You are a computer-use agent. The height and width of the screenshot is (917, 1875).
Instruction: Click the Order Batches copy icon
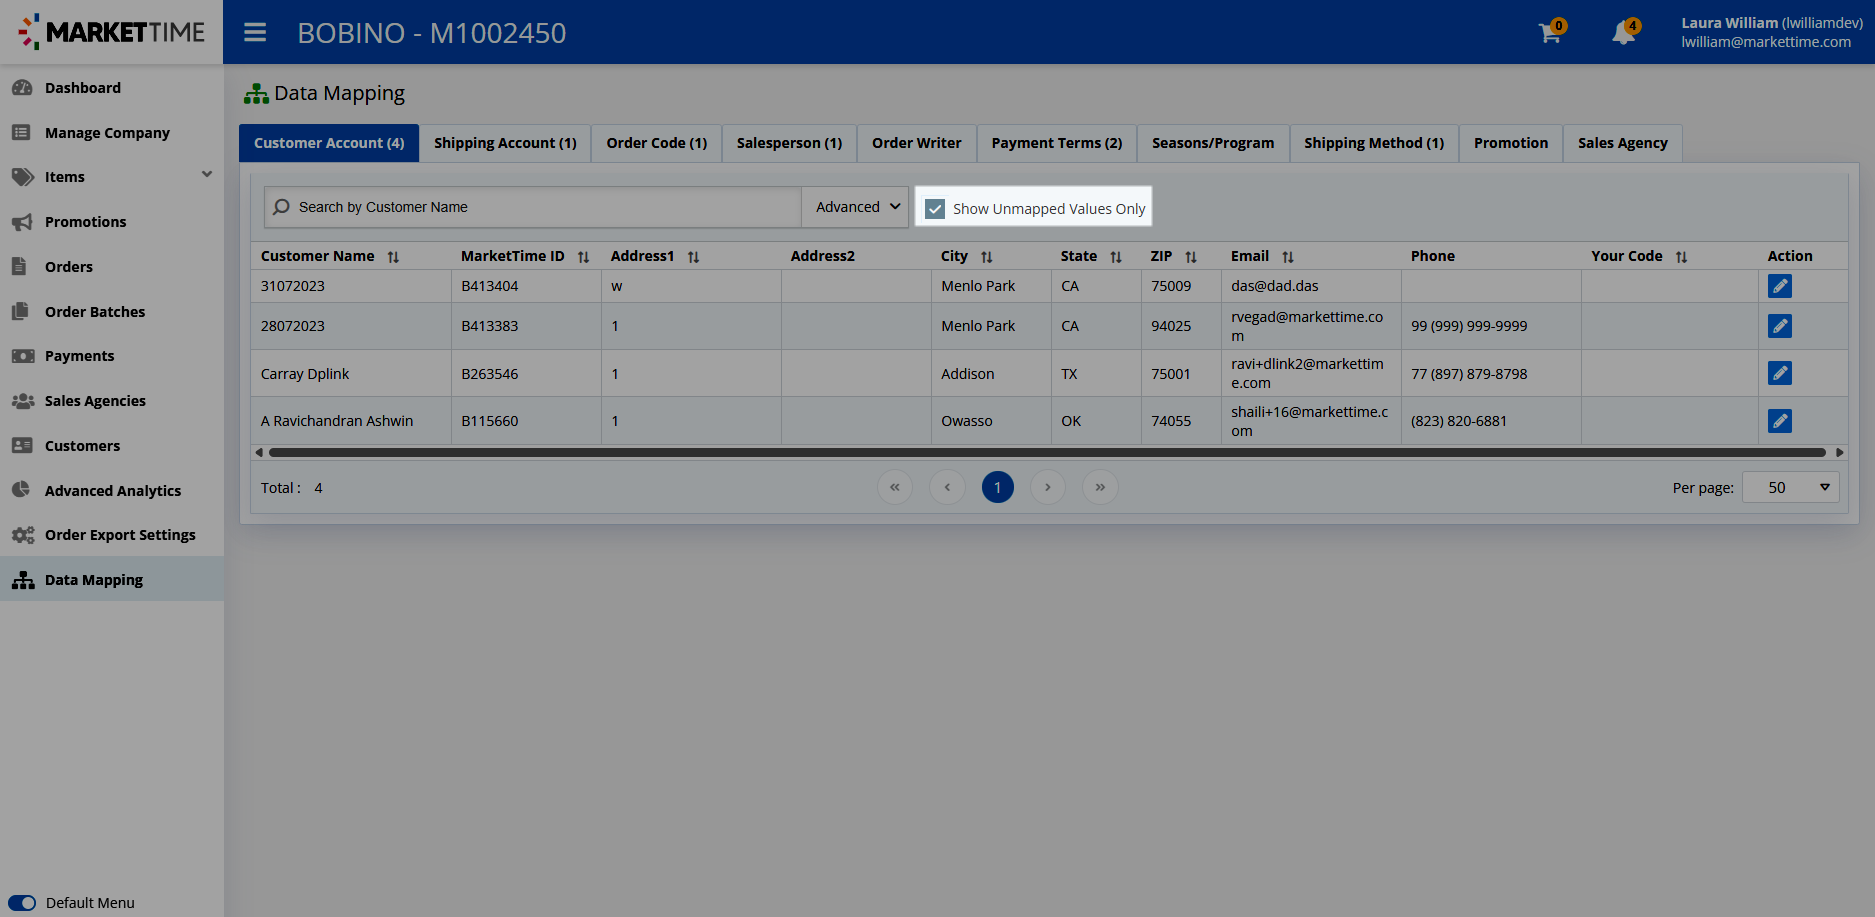pos(20,312)
